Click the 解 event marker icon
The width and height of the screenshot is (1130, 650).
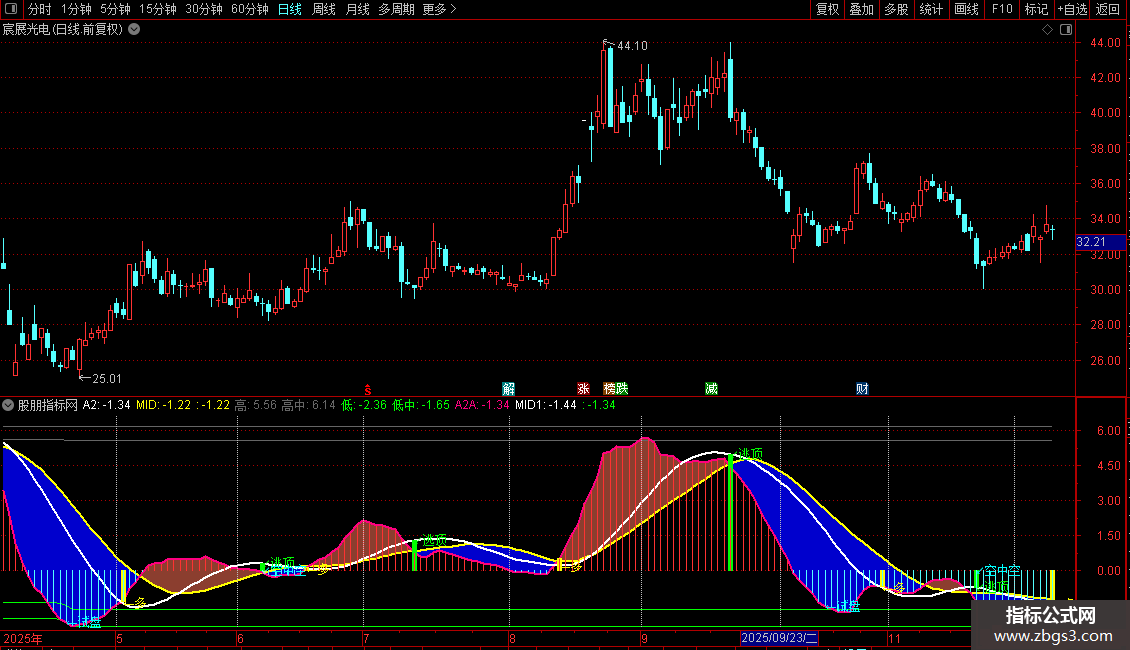508,388
